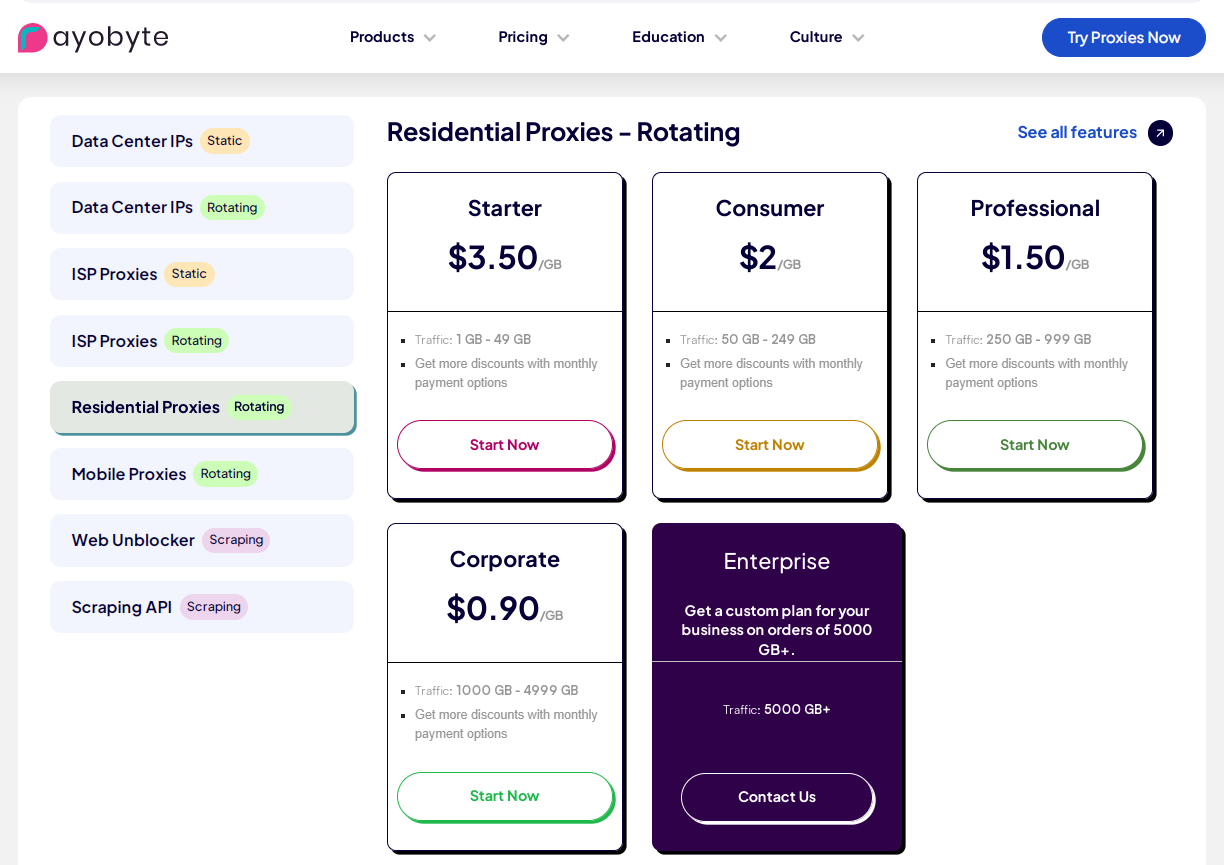Click the monthly payment discount note under Starter
The height and width of the screenshot is (865, 1224).
click(506, 373)
